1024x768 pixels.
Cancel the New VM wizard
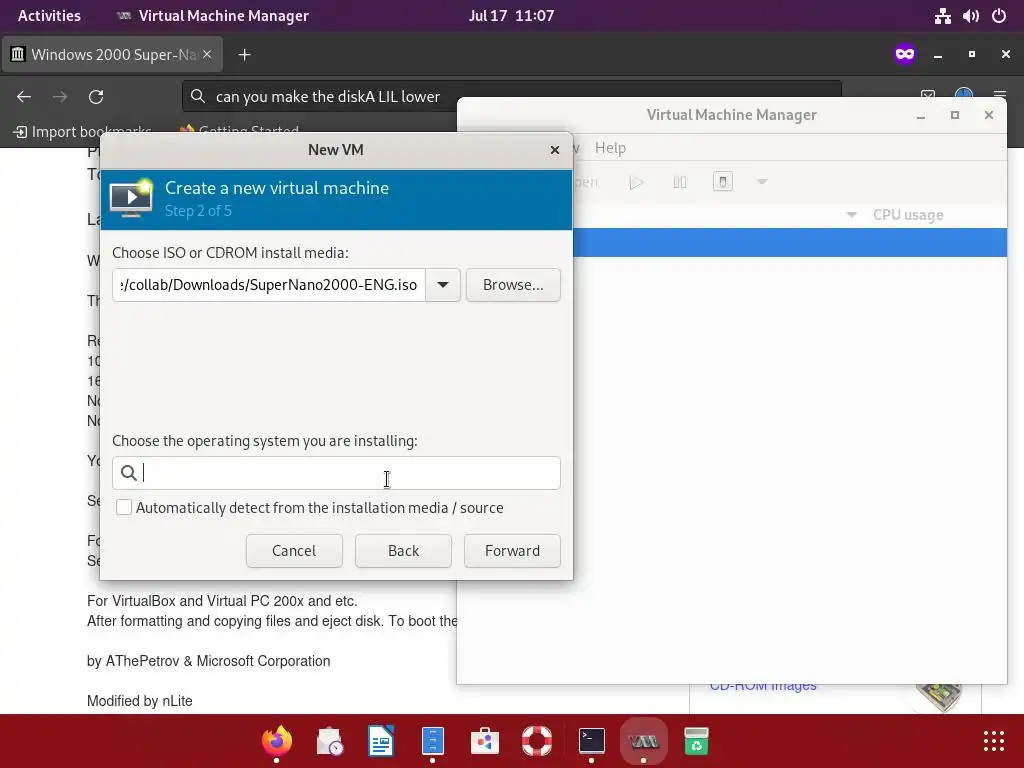click(x=294, y=551)
